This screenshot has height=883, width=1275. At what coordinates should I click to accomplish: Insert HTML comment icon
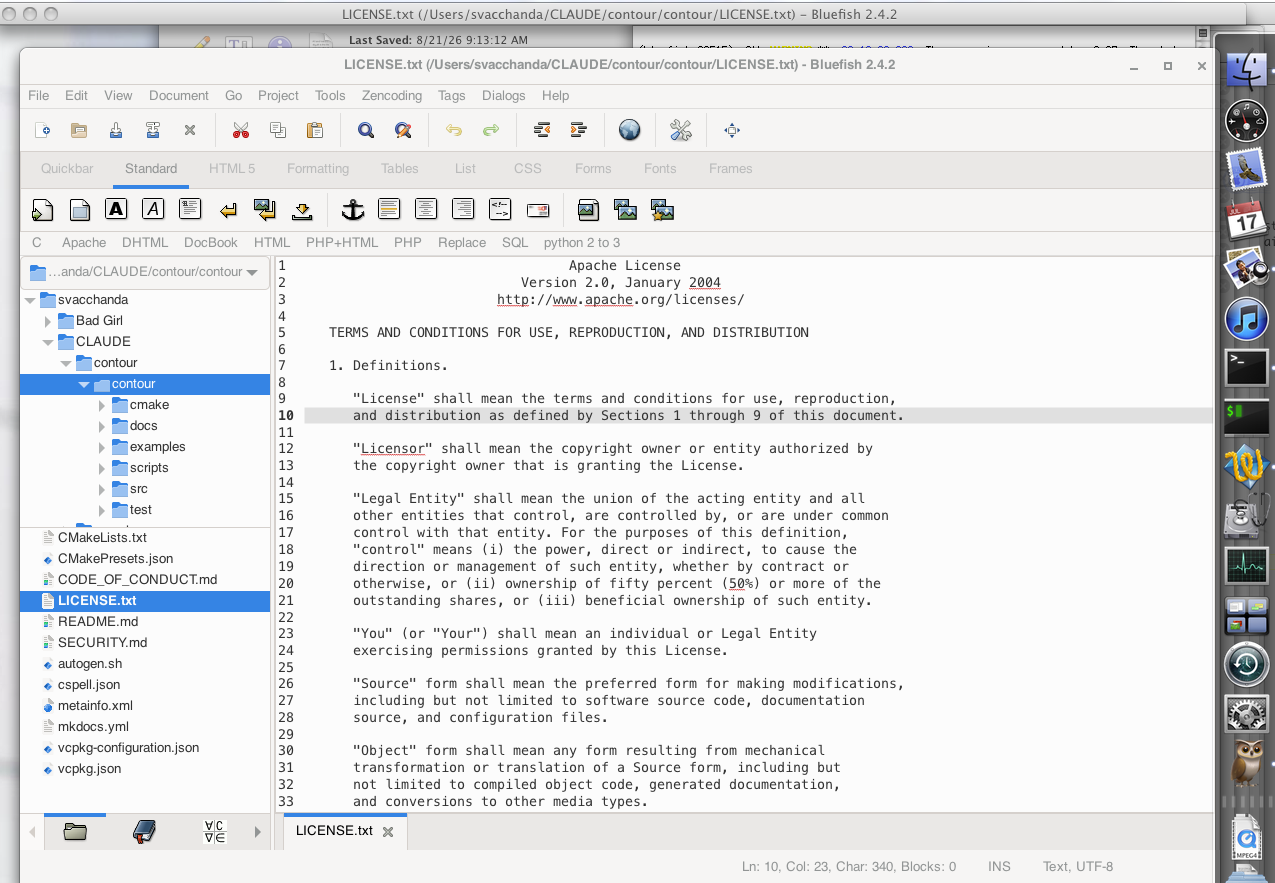pos(500,209)
